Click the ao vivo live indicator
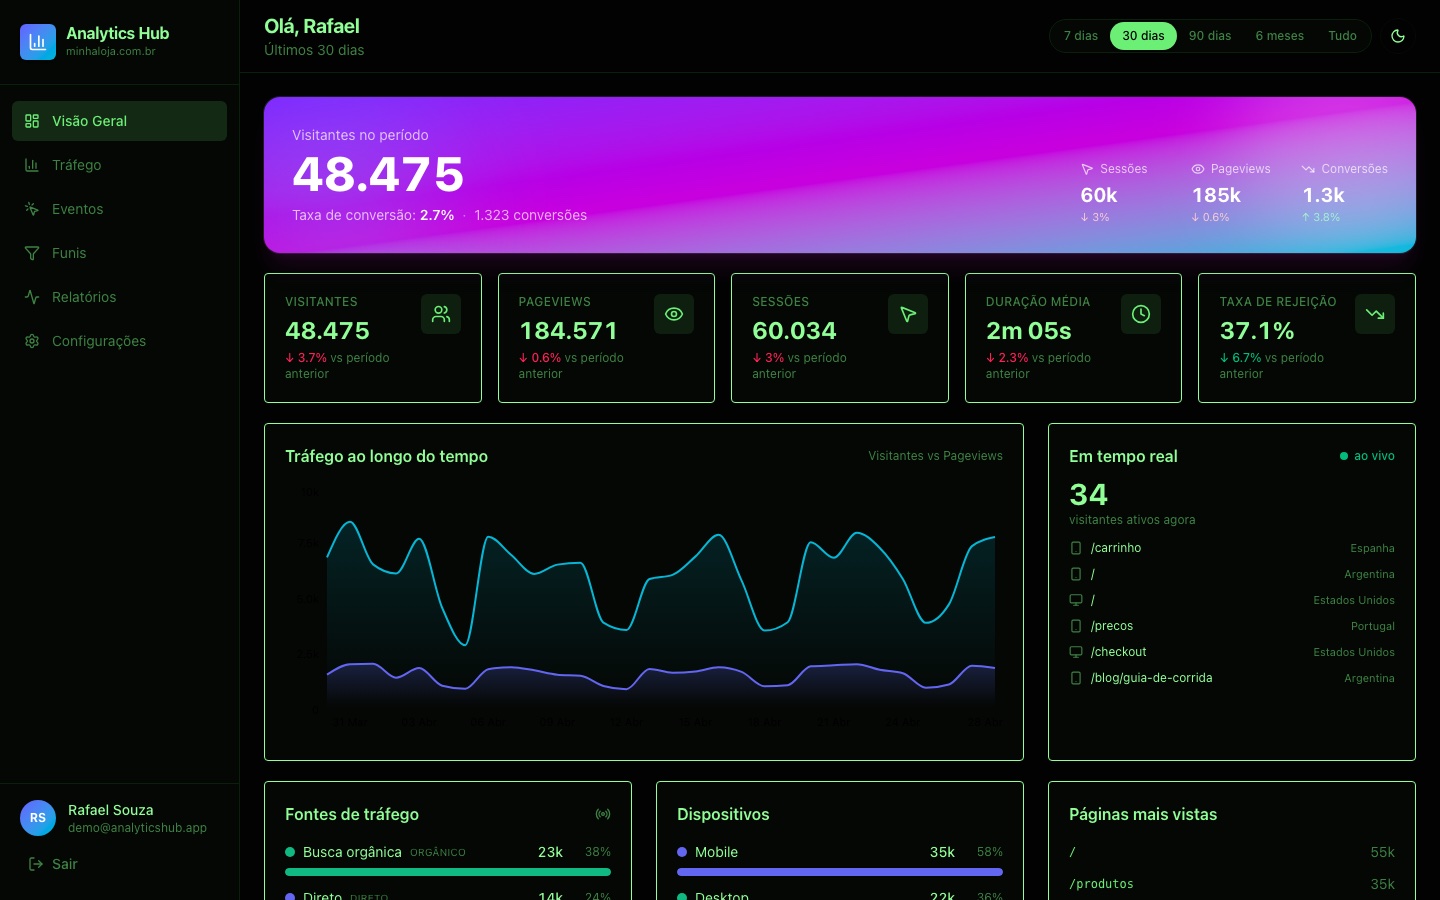Screen dimensions: 1440x900 point(1367,456)
